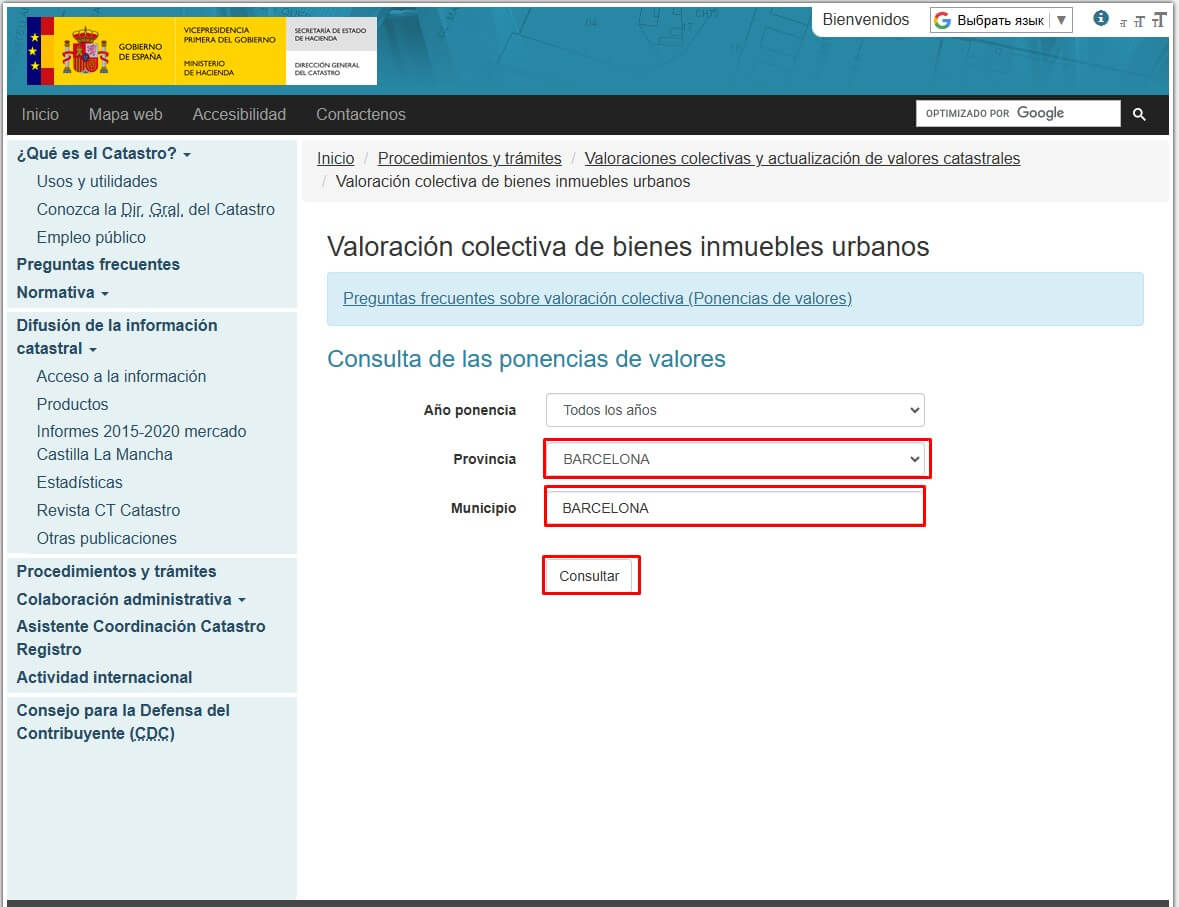Click the Gobierno de España logo
This screenshot has height=907, width=1179.
(x=102, y=51)
